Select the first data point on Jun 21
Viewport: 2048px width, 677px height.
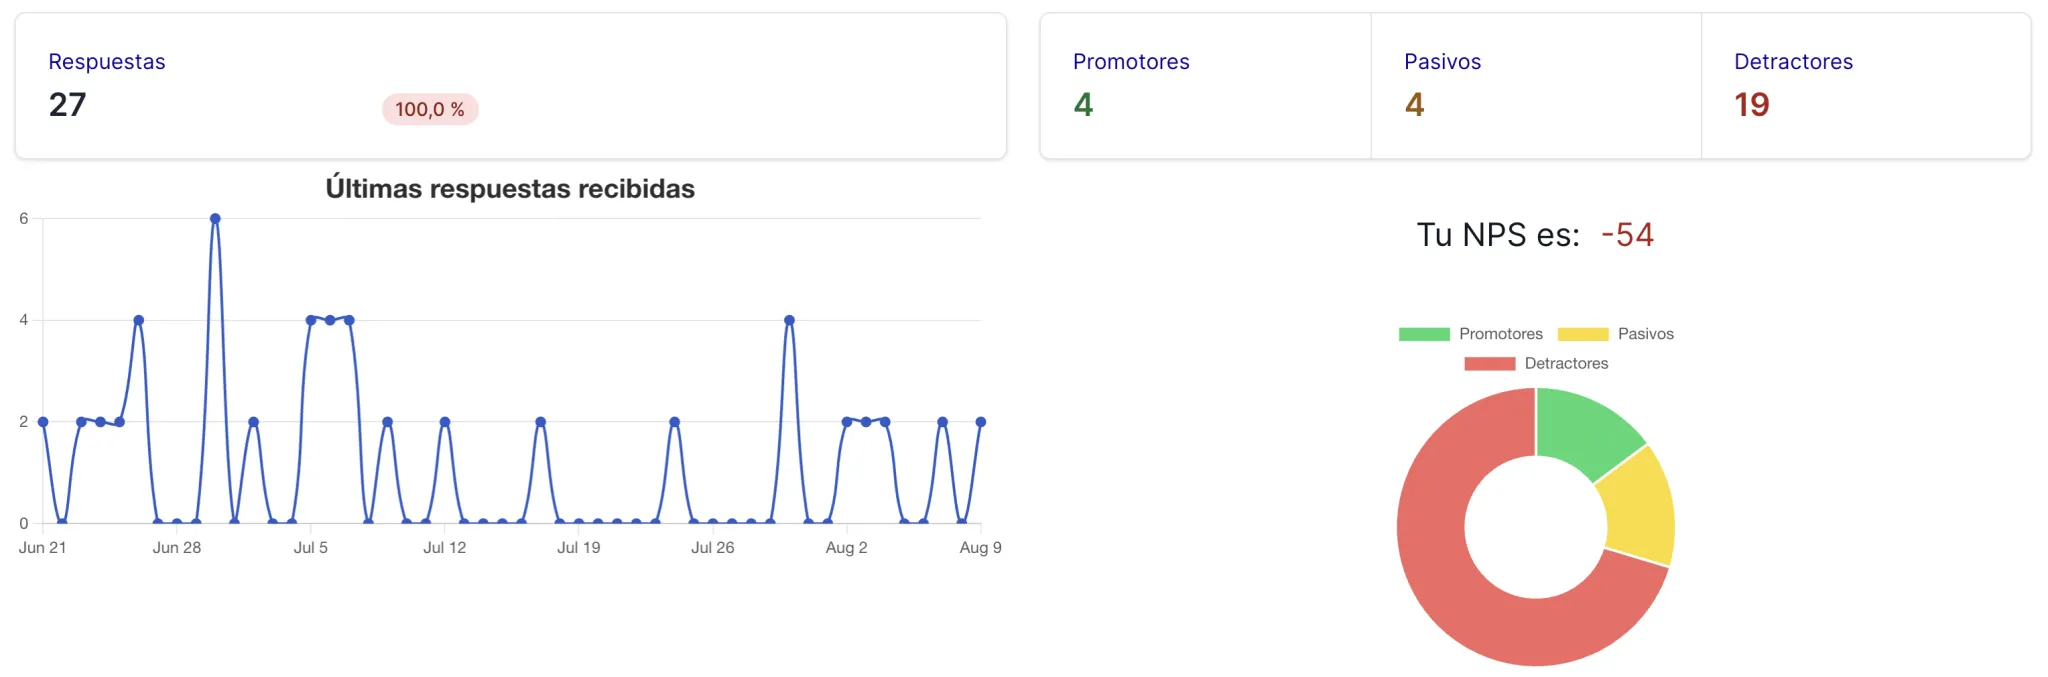[x=43, y=422]
